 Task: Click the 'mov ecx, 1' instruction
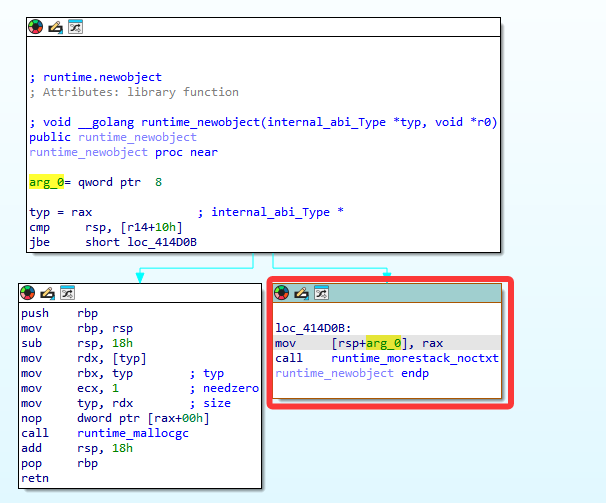coord(70,388)
